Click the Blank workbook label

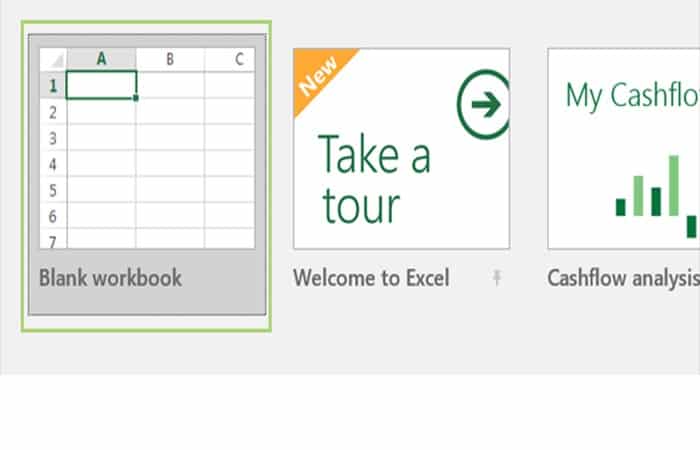110,278
